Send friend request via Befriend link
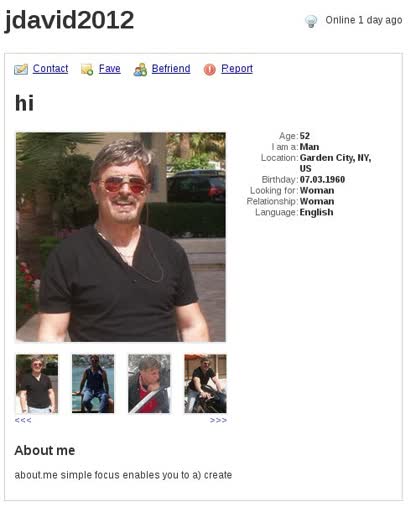 point(171,69)
